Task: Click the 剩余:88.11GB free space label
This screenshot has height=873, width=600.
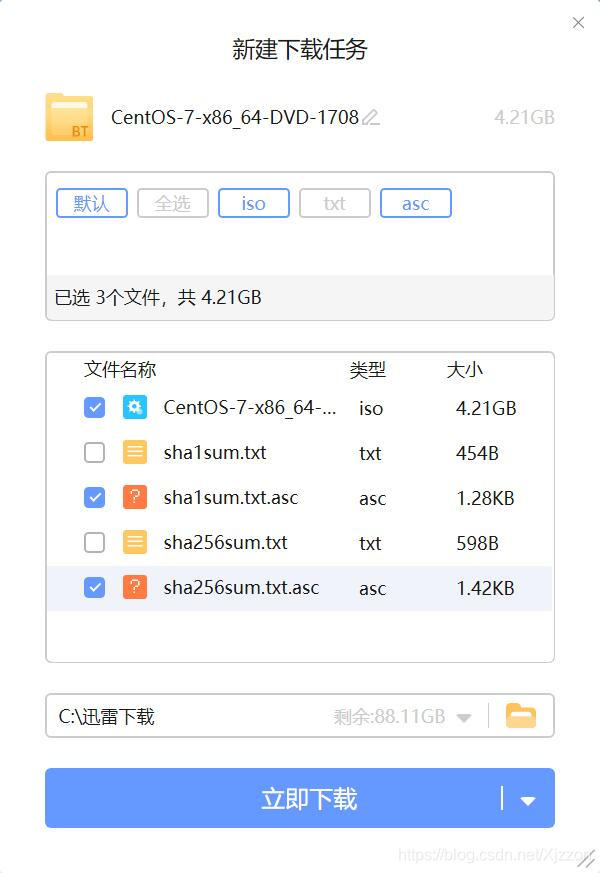Action: coord(390,716)
